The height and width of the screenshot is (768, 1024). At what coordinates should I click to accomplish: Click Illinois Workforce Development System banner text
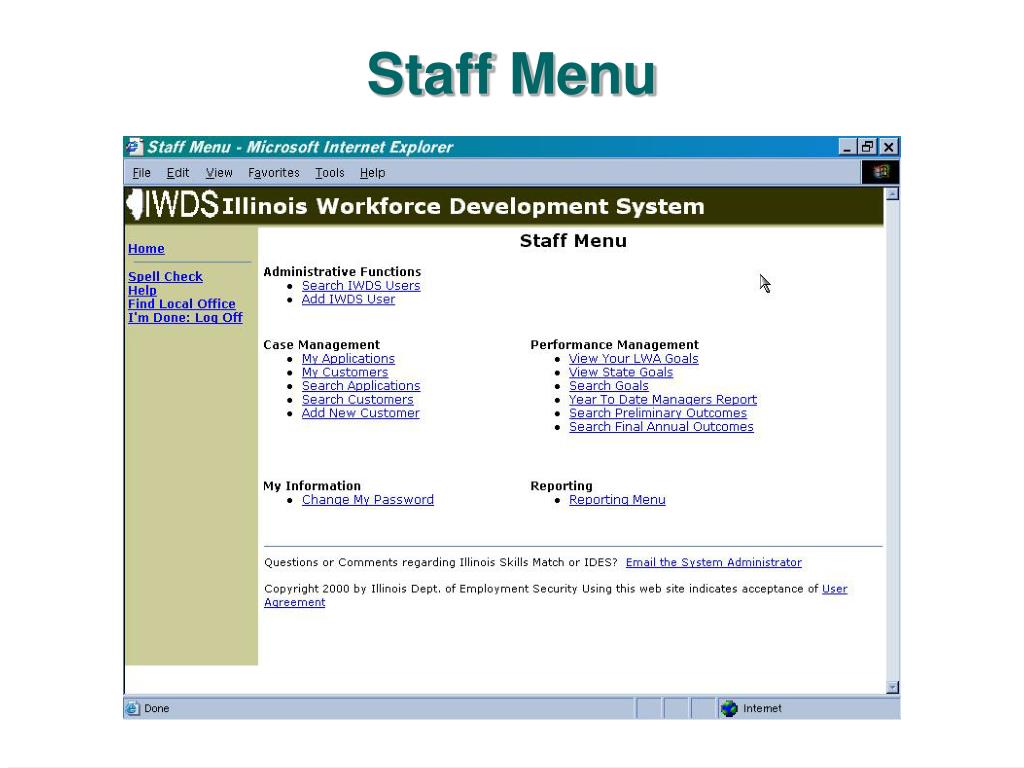tap(464, 206)
